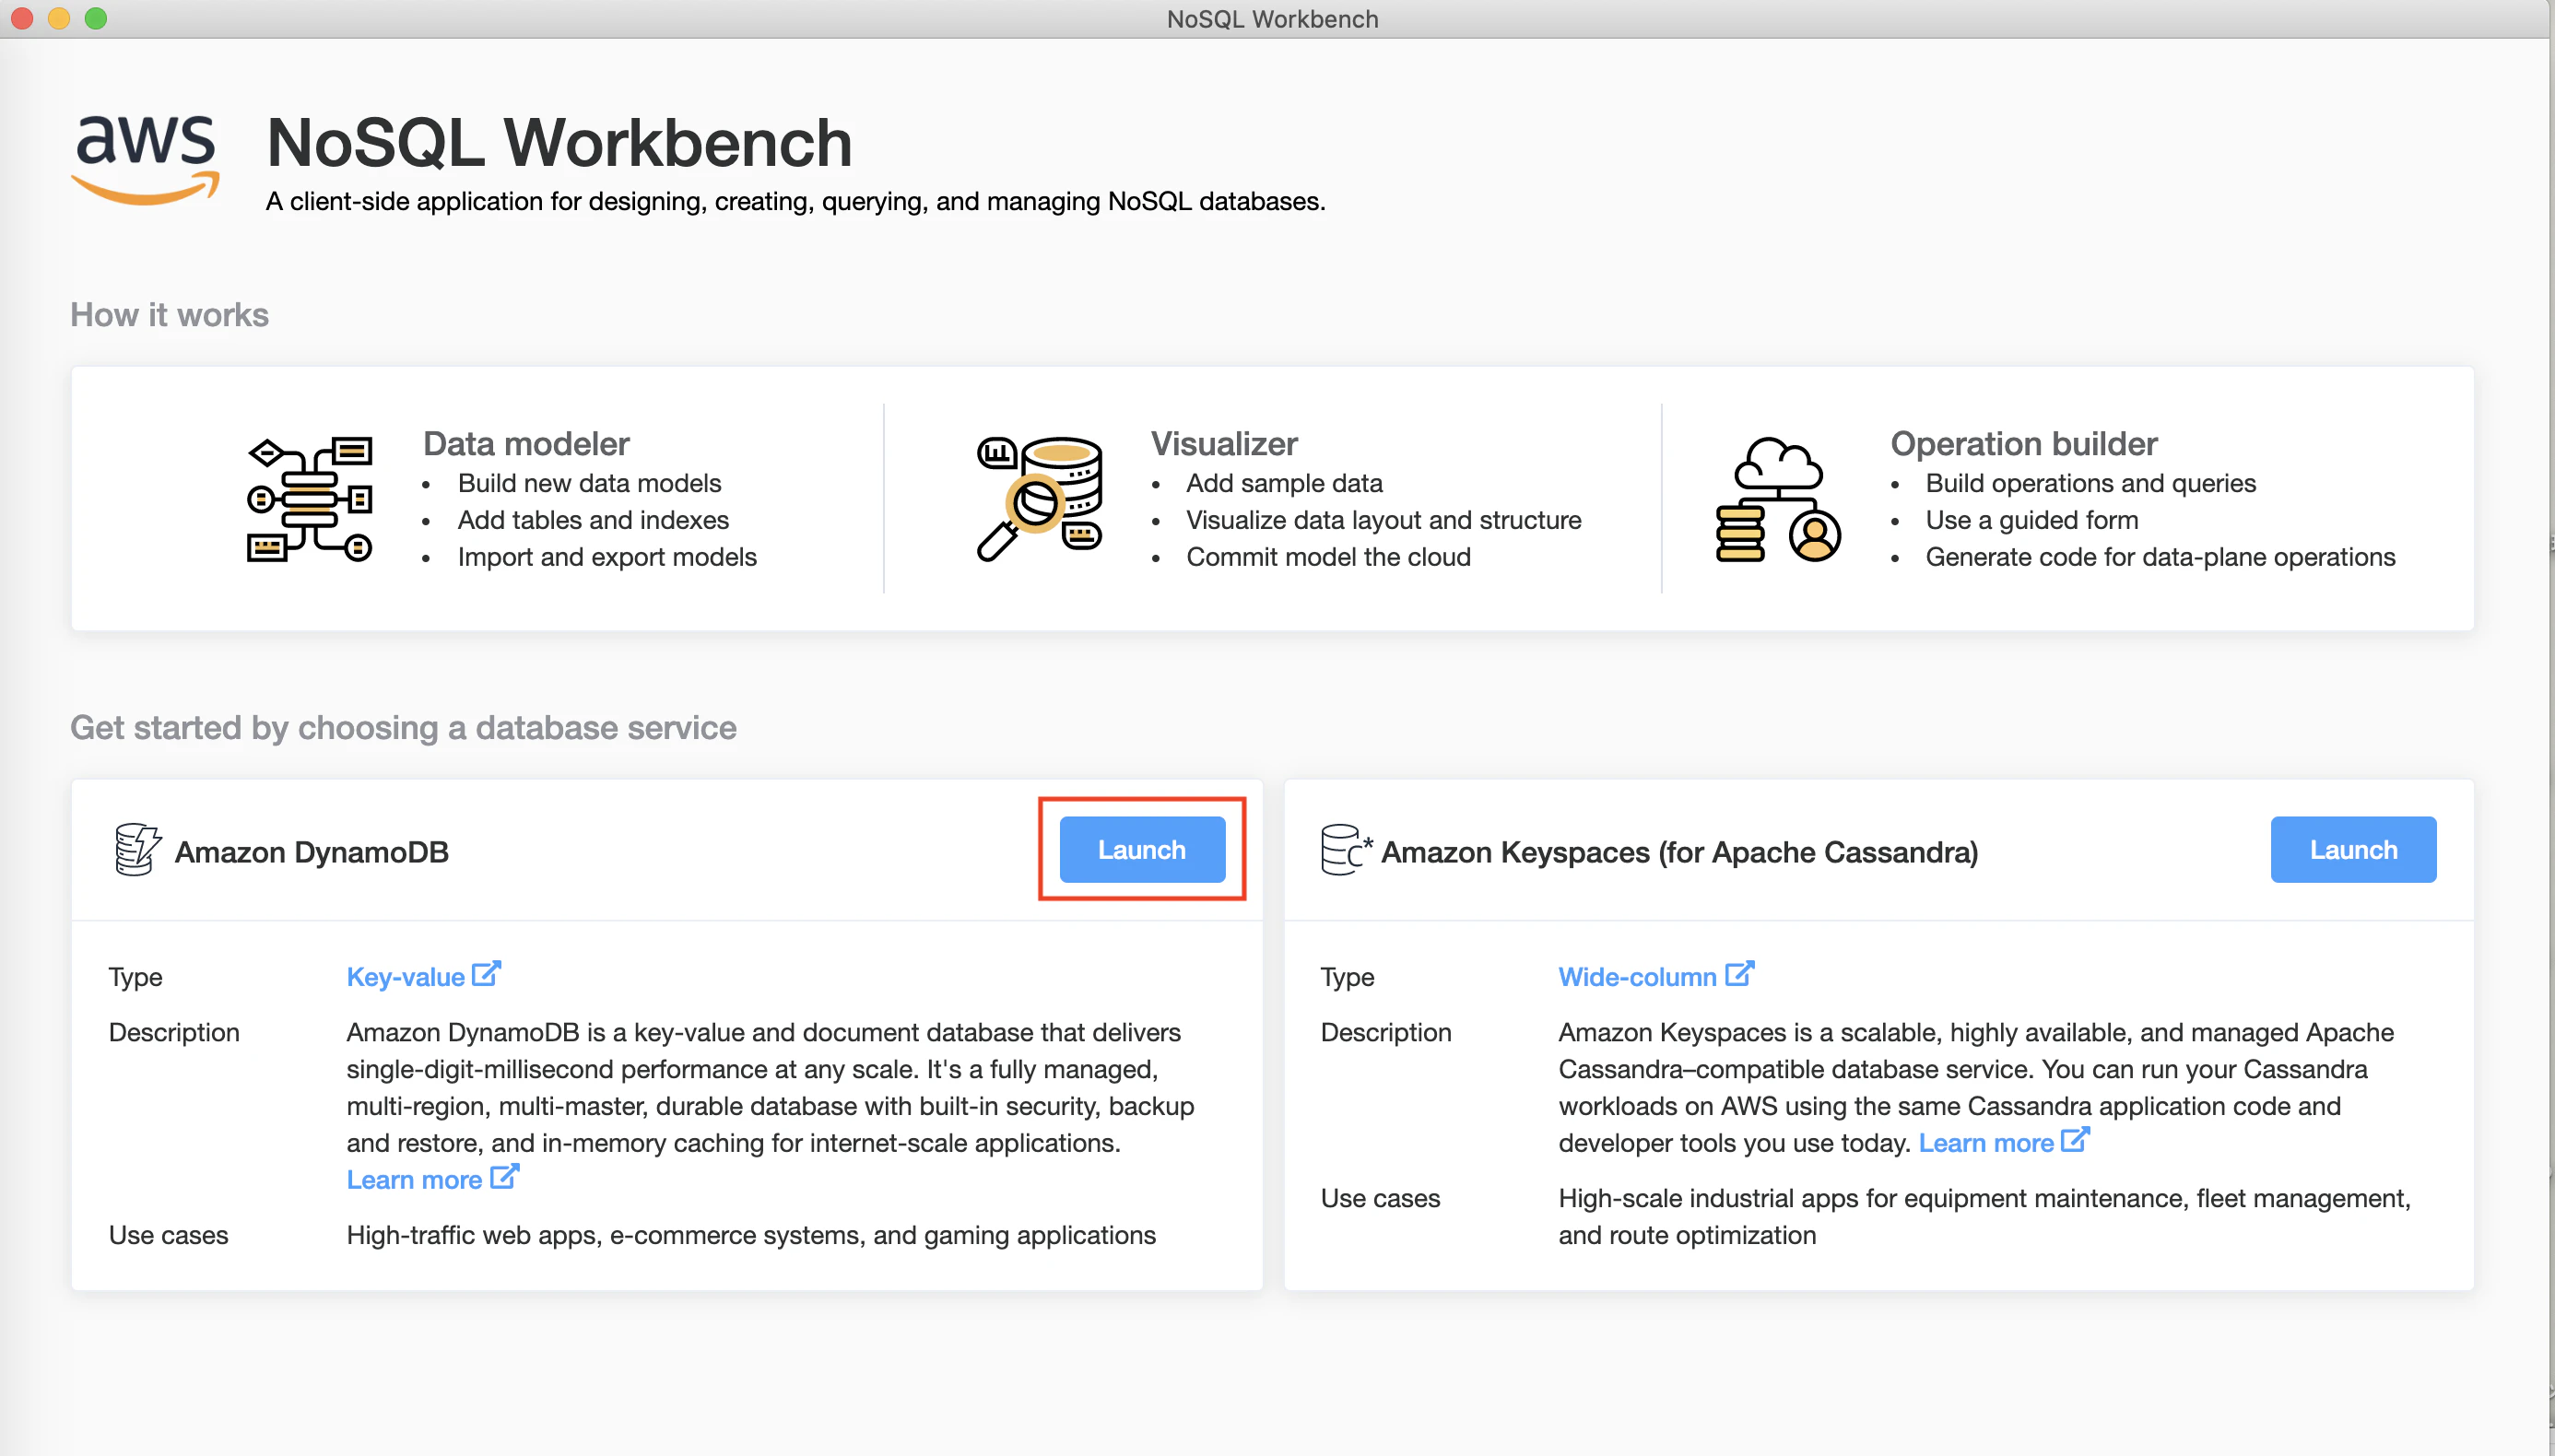Viewport: 2555px width, 1456px height.
Task: Open the Key-value type link
Action: 405,977
